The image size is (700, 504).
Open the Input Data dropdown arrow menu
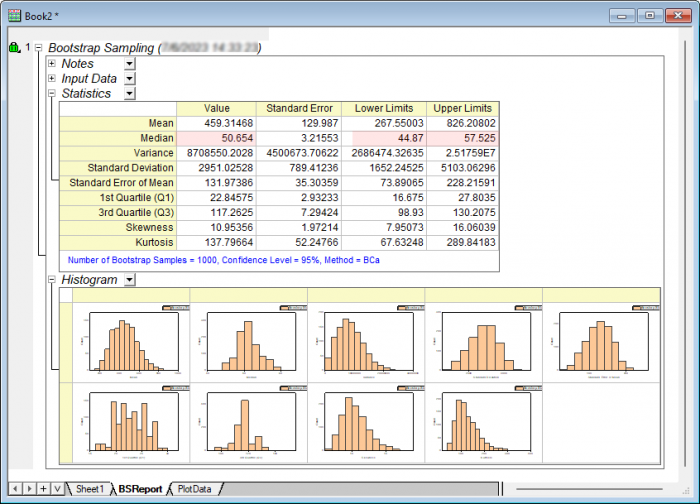[129, 78]
